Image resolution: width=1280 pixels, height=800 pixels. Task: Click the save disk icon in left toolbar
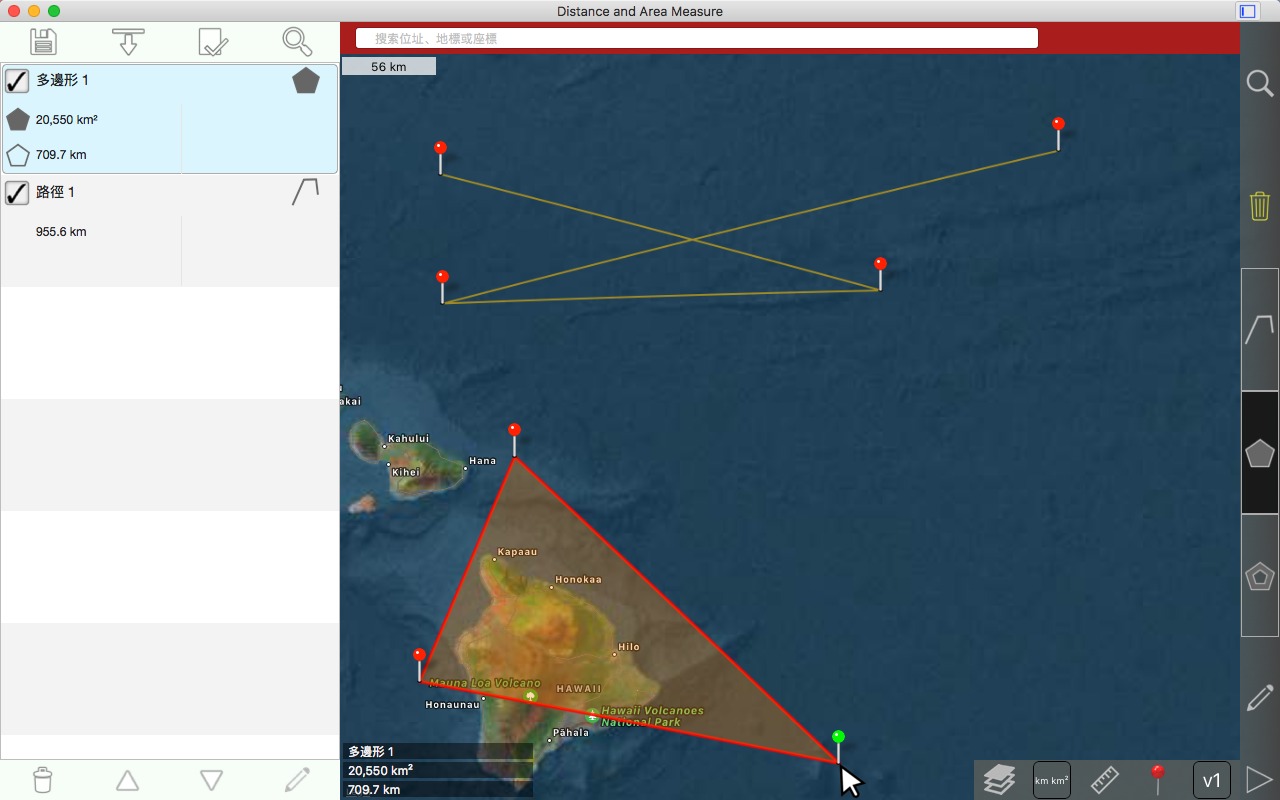pyautogui.click(x=43, y=41)
